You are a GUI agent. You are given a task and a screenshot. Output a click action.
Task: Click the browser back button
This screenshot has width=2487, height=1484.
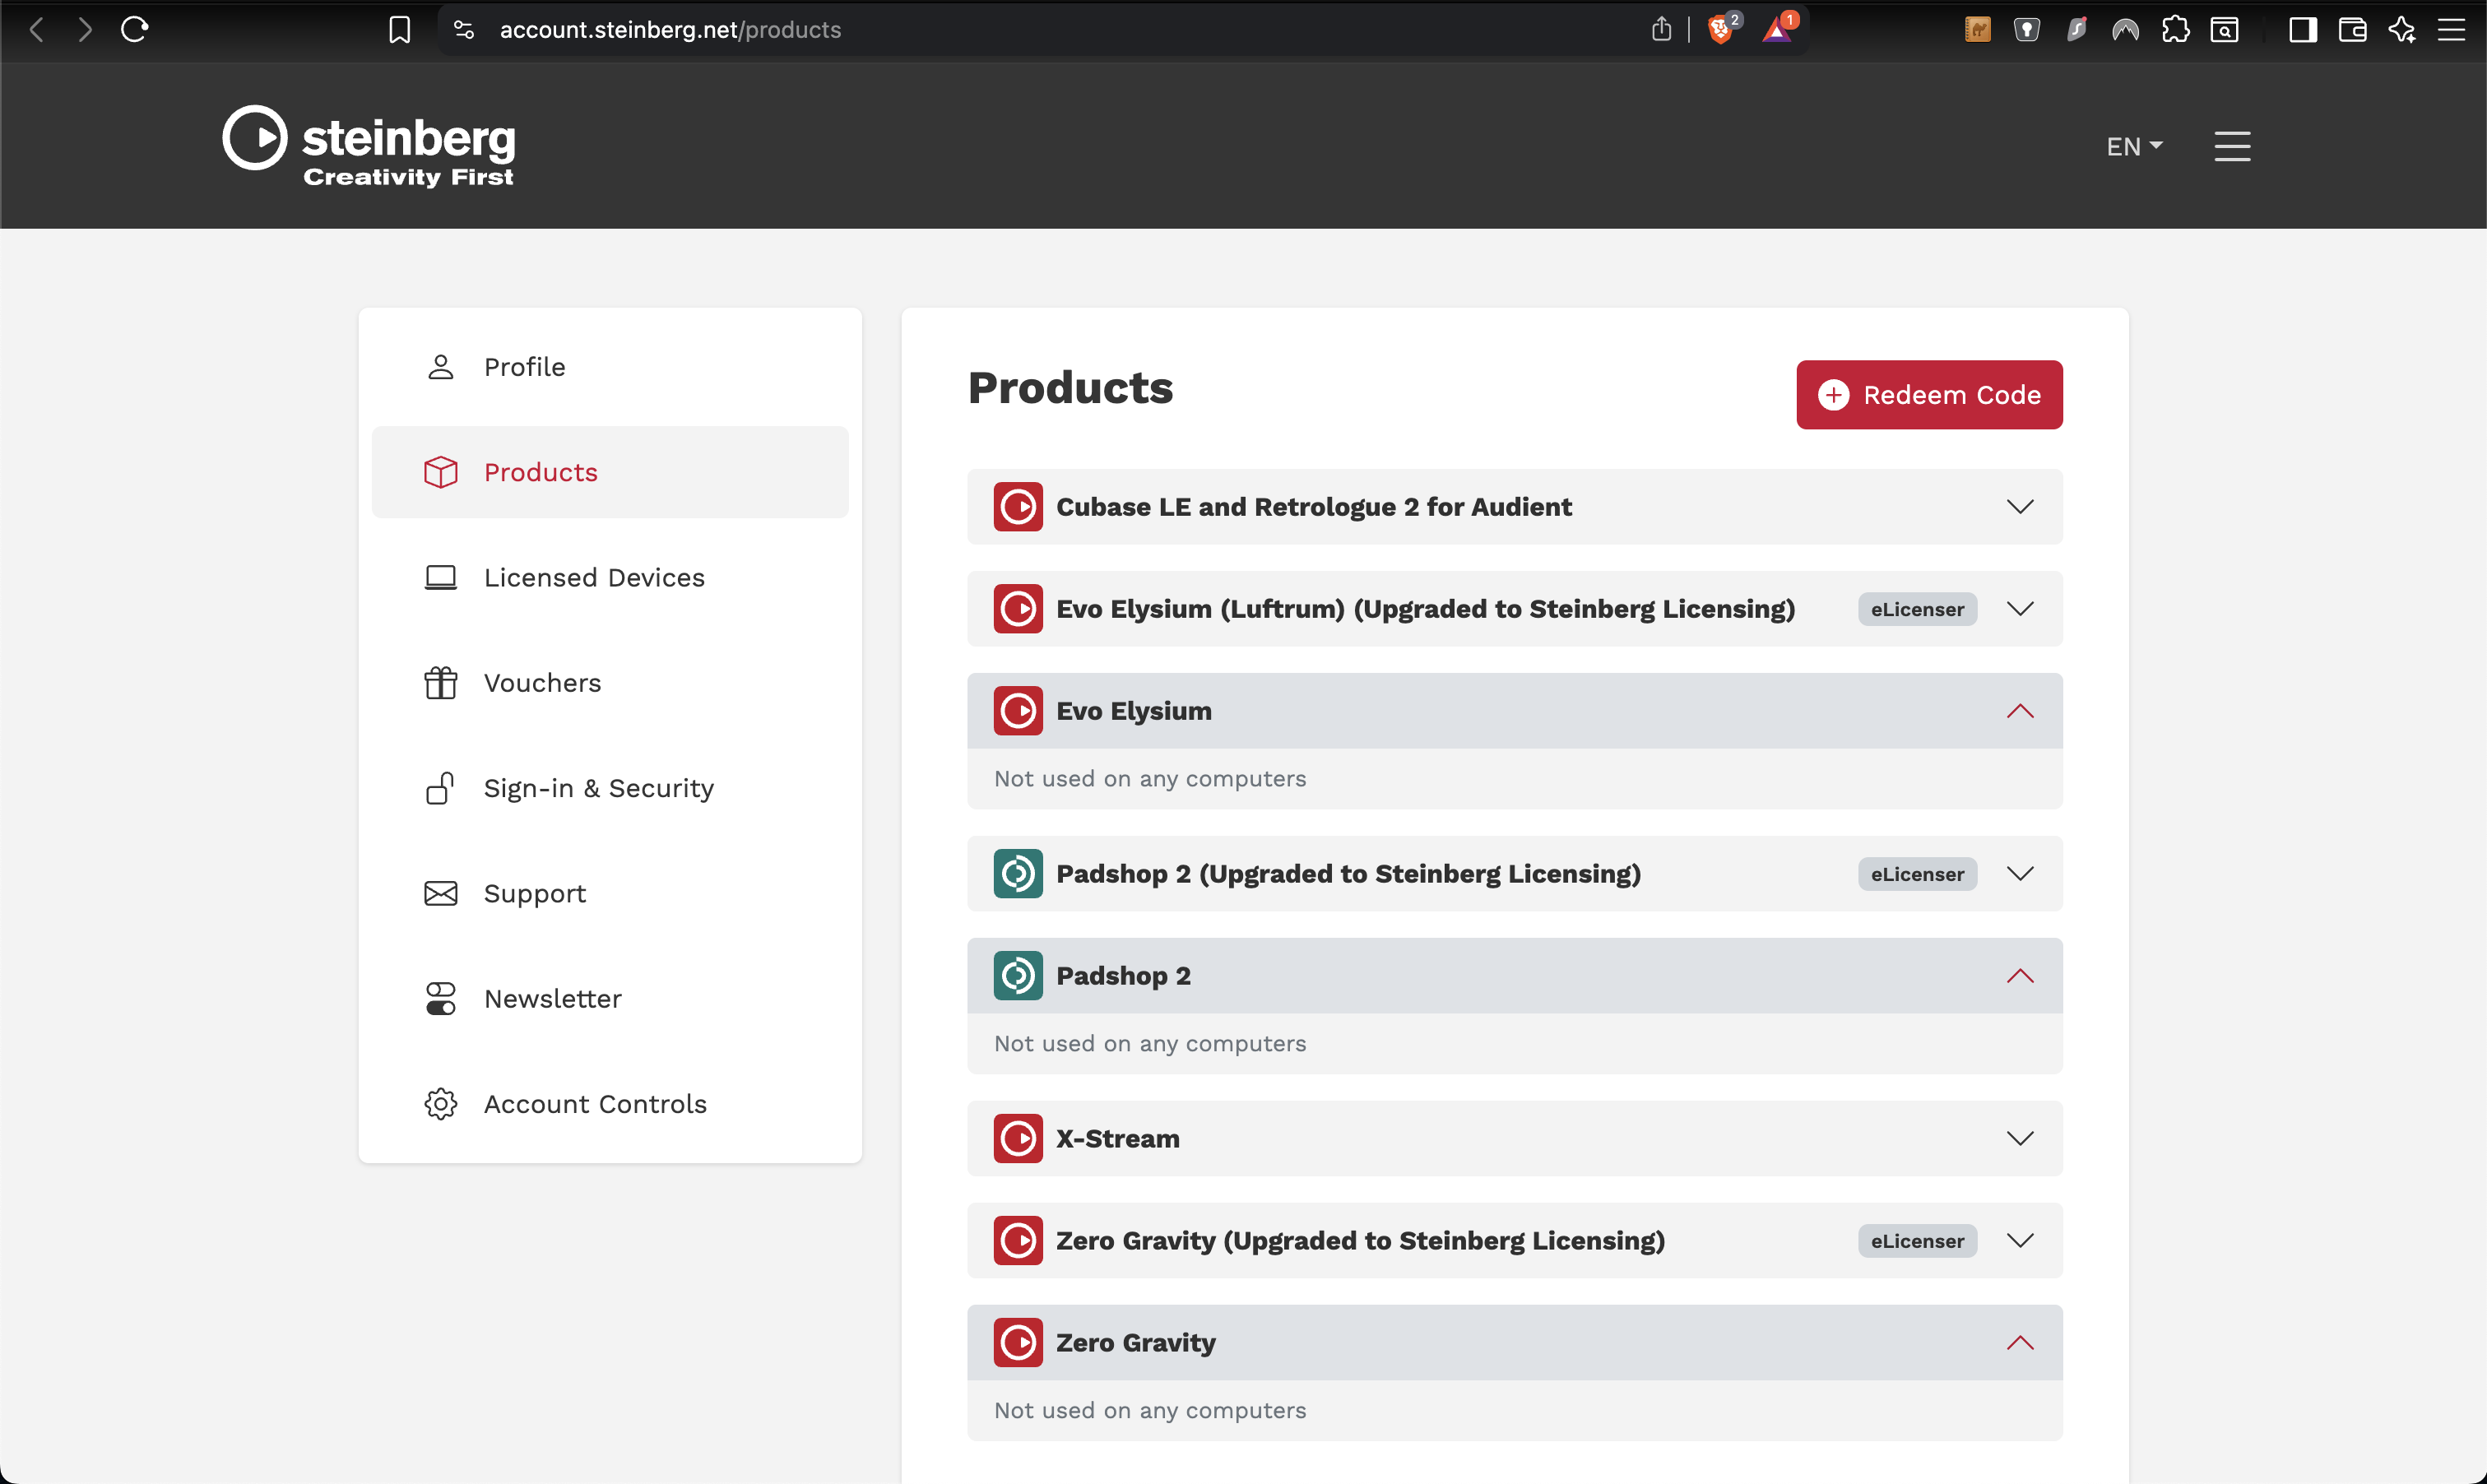[37, 30]
